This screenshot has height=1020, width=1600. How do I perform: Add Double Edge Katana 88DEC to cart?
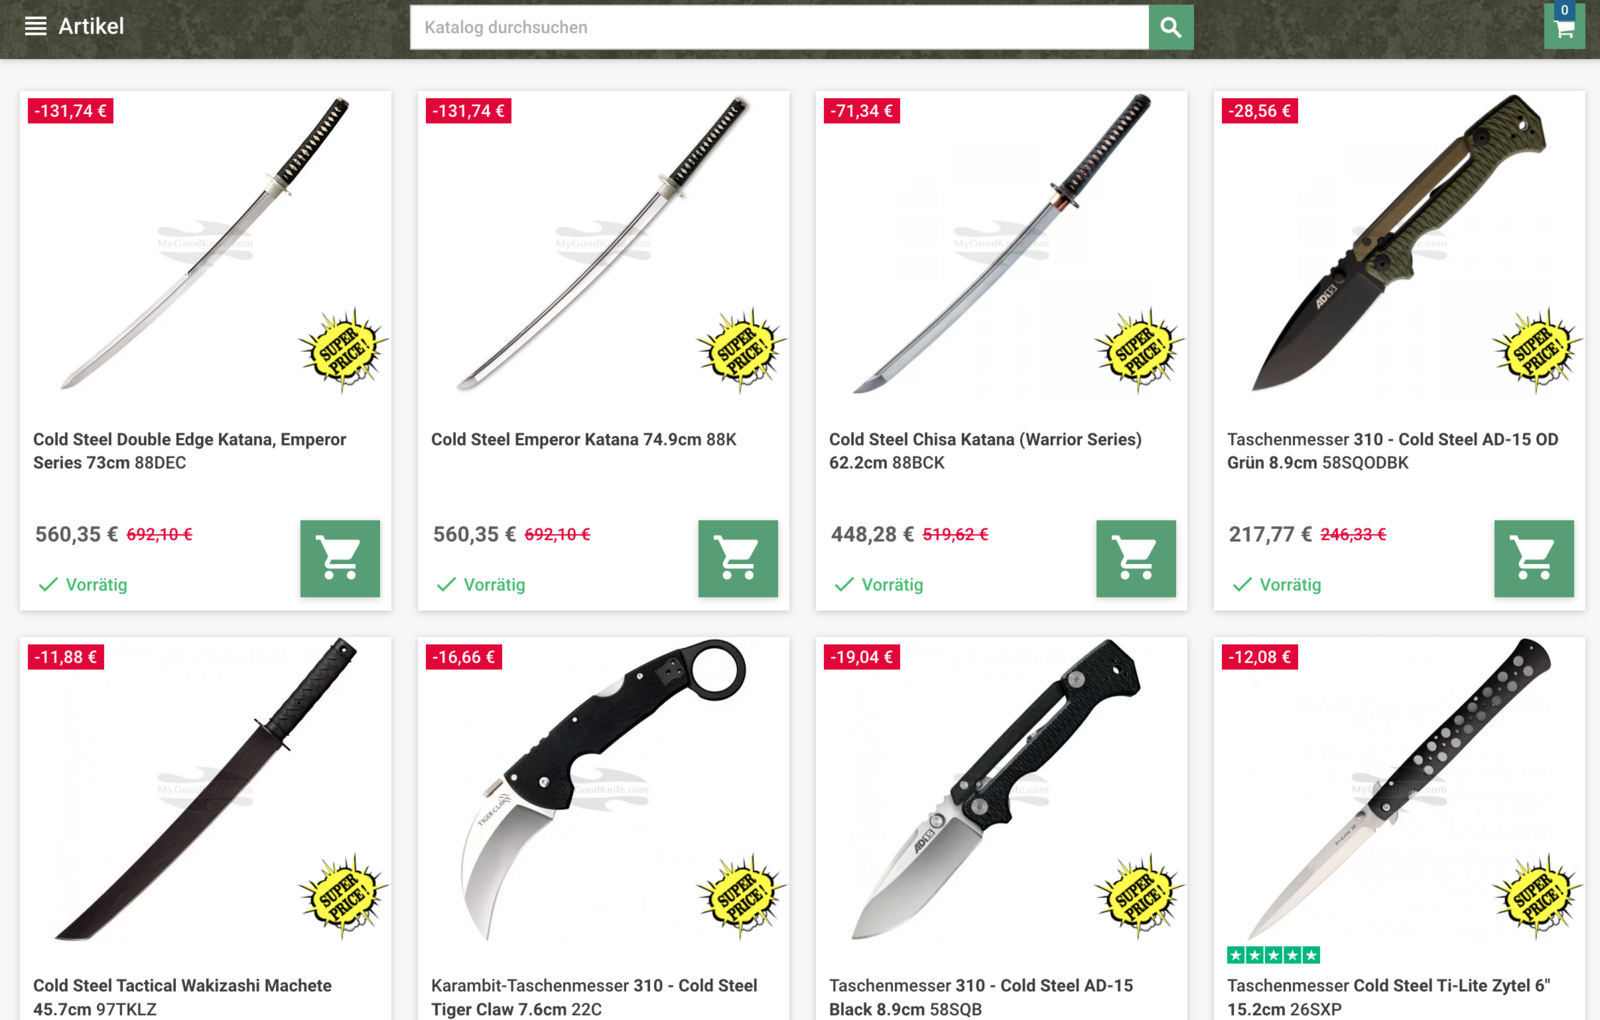tap(340, 558)
